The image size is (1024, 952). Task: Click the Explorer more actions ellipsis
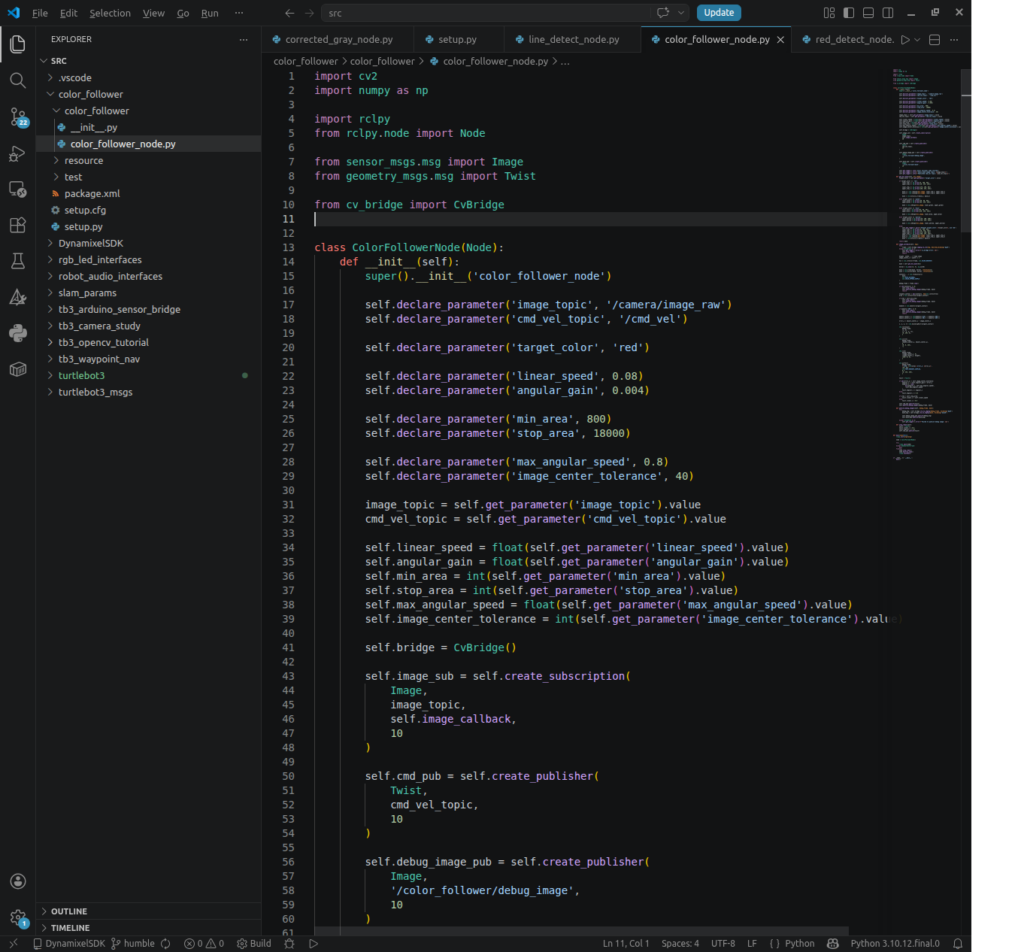pyautogui.click(x=244, y=39)
